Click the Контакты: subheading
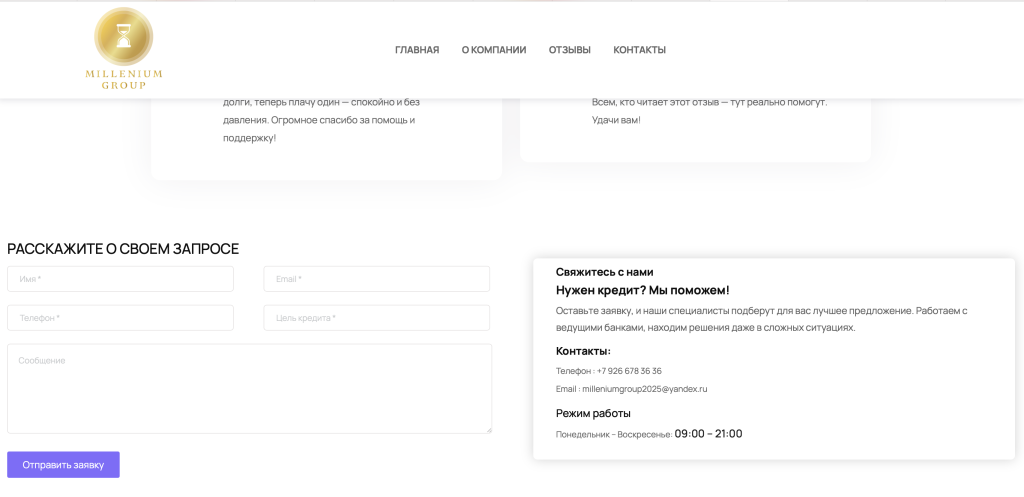 coord(583,351)
